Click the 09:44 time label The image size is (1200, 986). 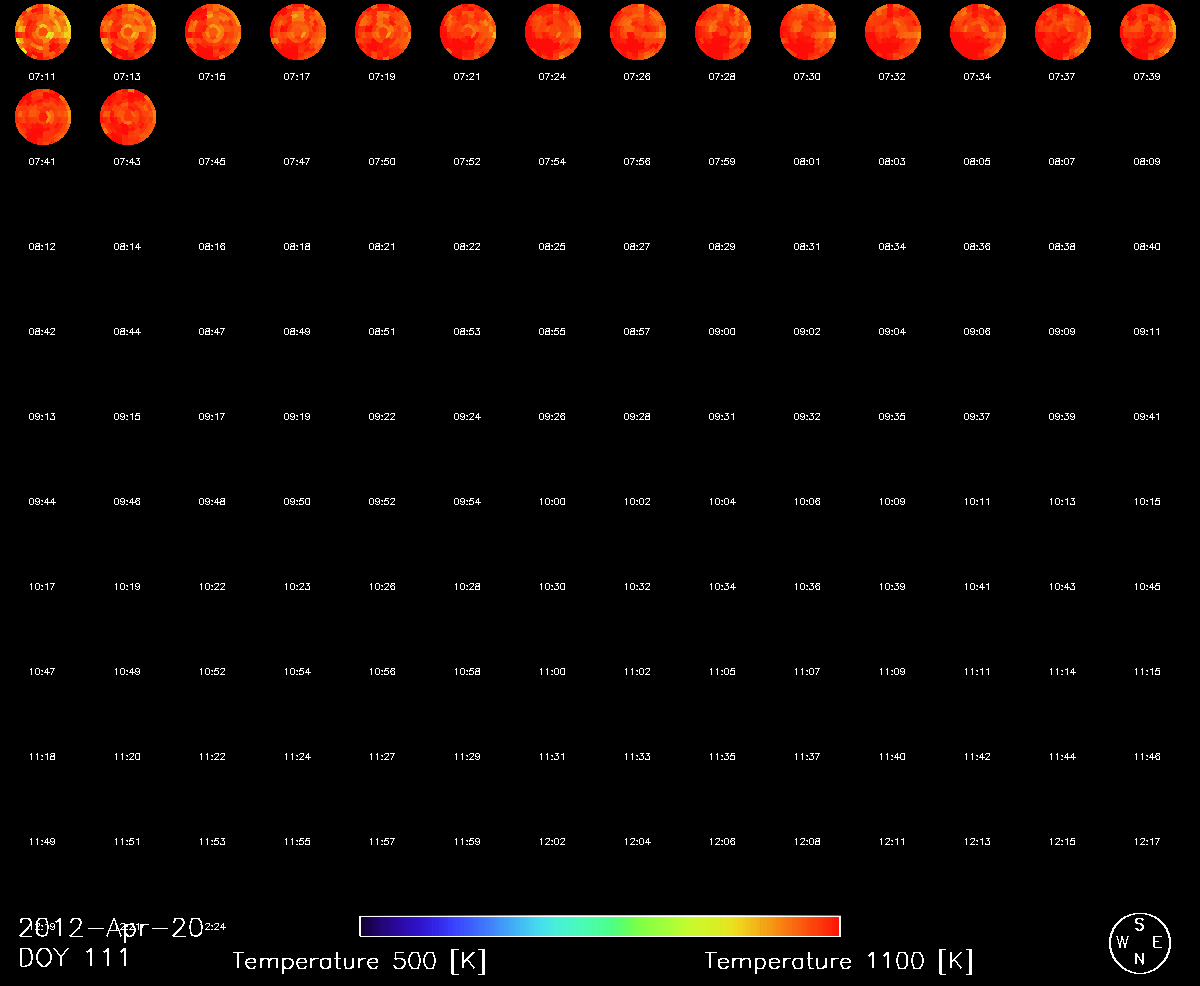coord(42,501)
